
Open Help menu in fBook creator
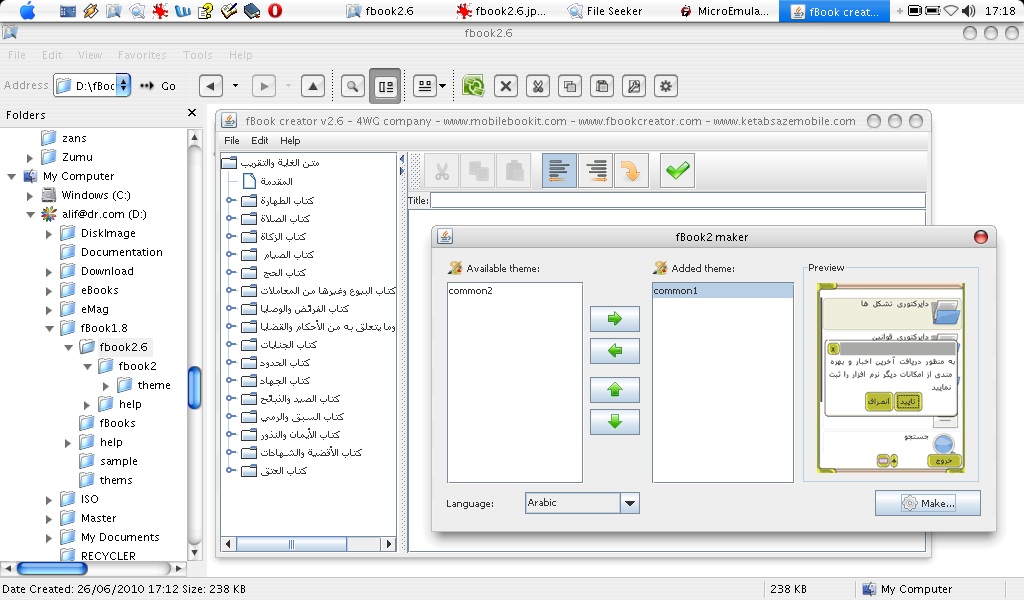[290, 140]
